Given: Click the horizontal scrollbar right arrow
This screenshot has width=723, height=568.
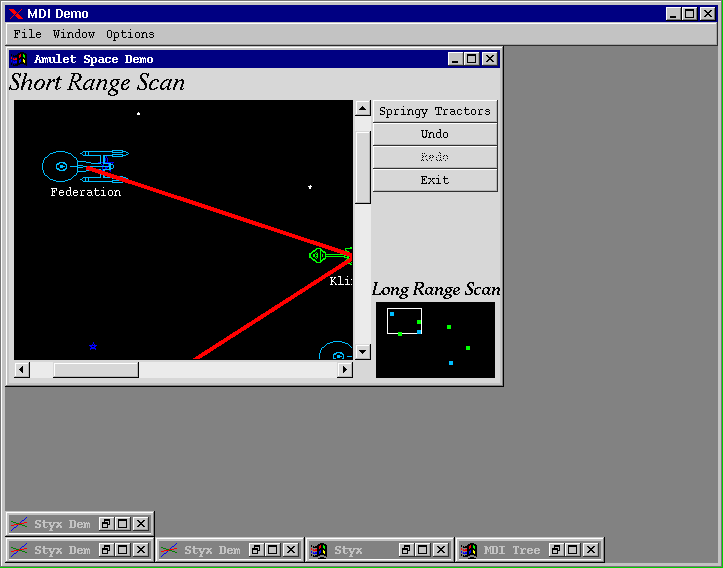Looking at the screenshot, I should [x=345, y=370].
